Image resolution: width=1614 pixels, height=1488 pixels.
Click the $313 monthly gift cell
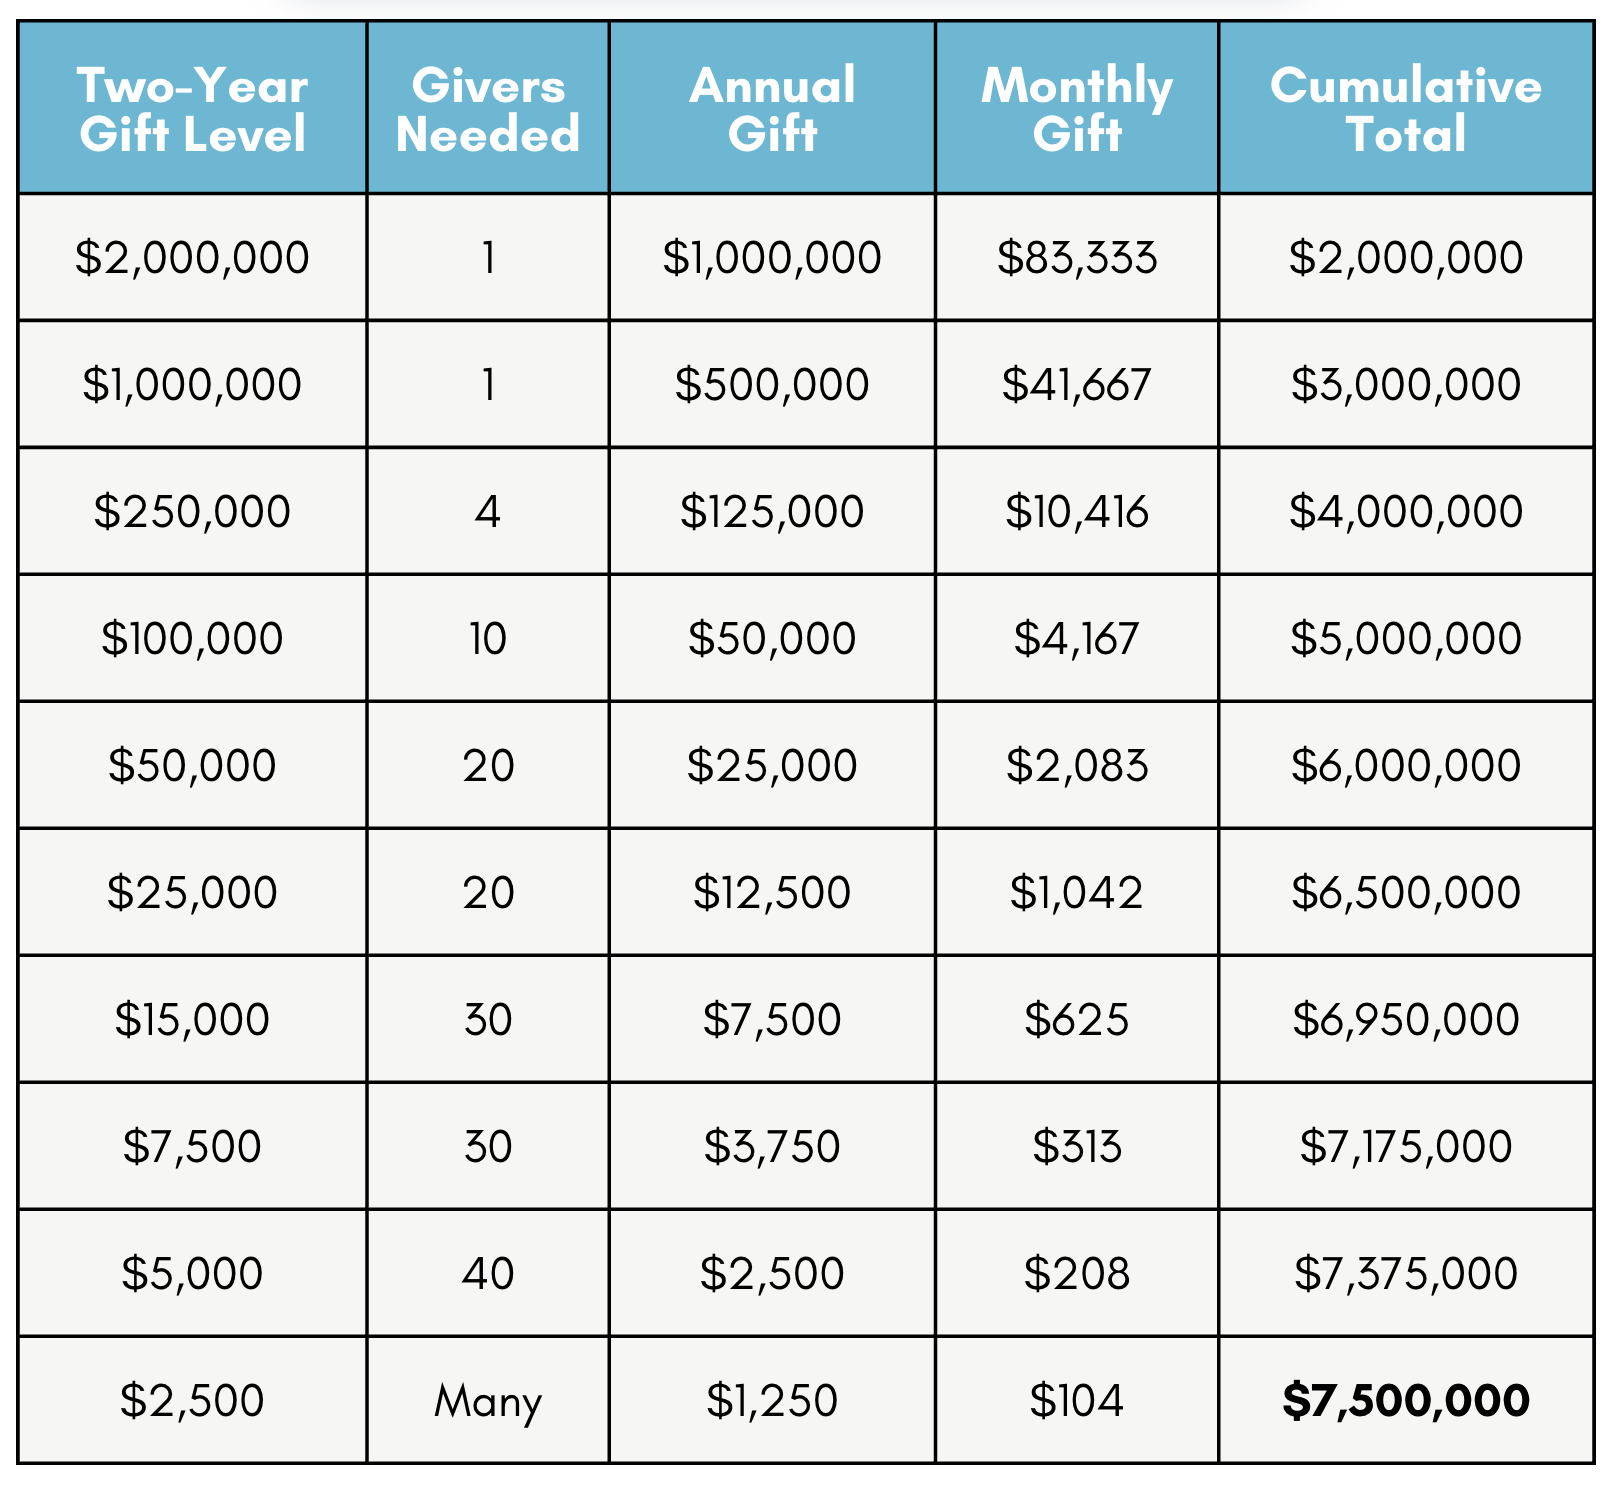click(1077, 1147)
